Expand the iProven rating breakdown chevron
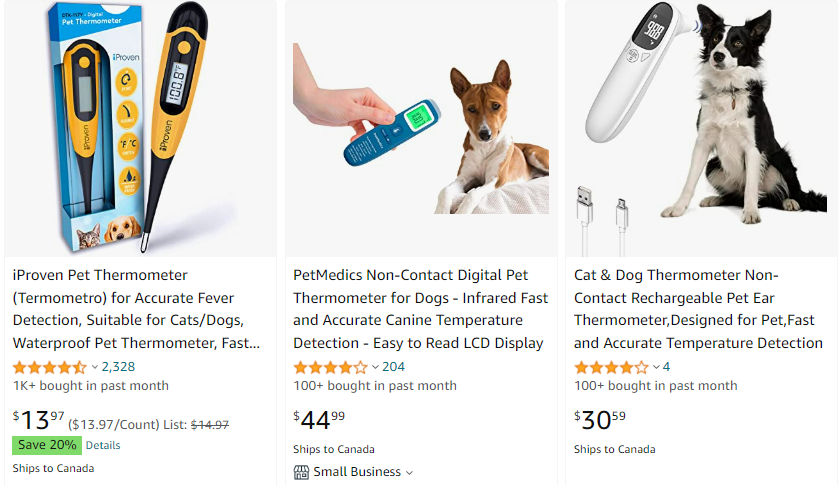 (x=95, y=367)
